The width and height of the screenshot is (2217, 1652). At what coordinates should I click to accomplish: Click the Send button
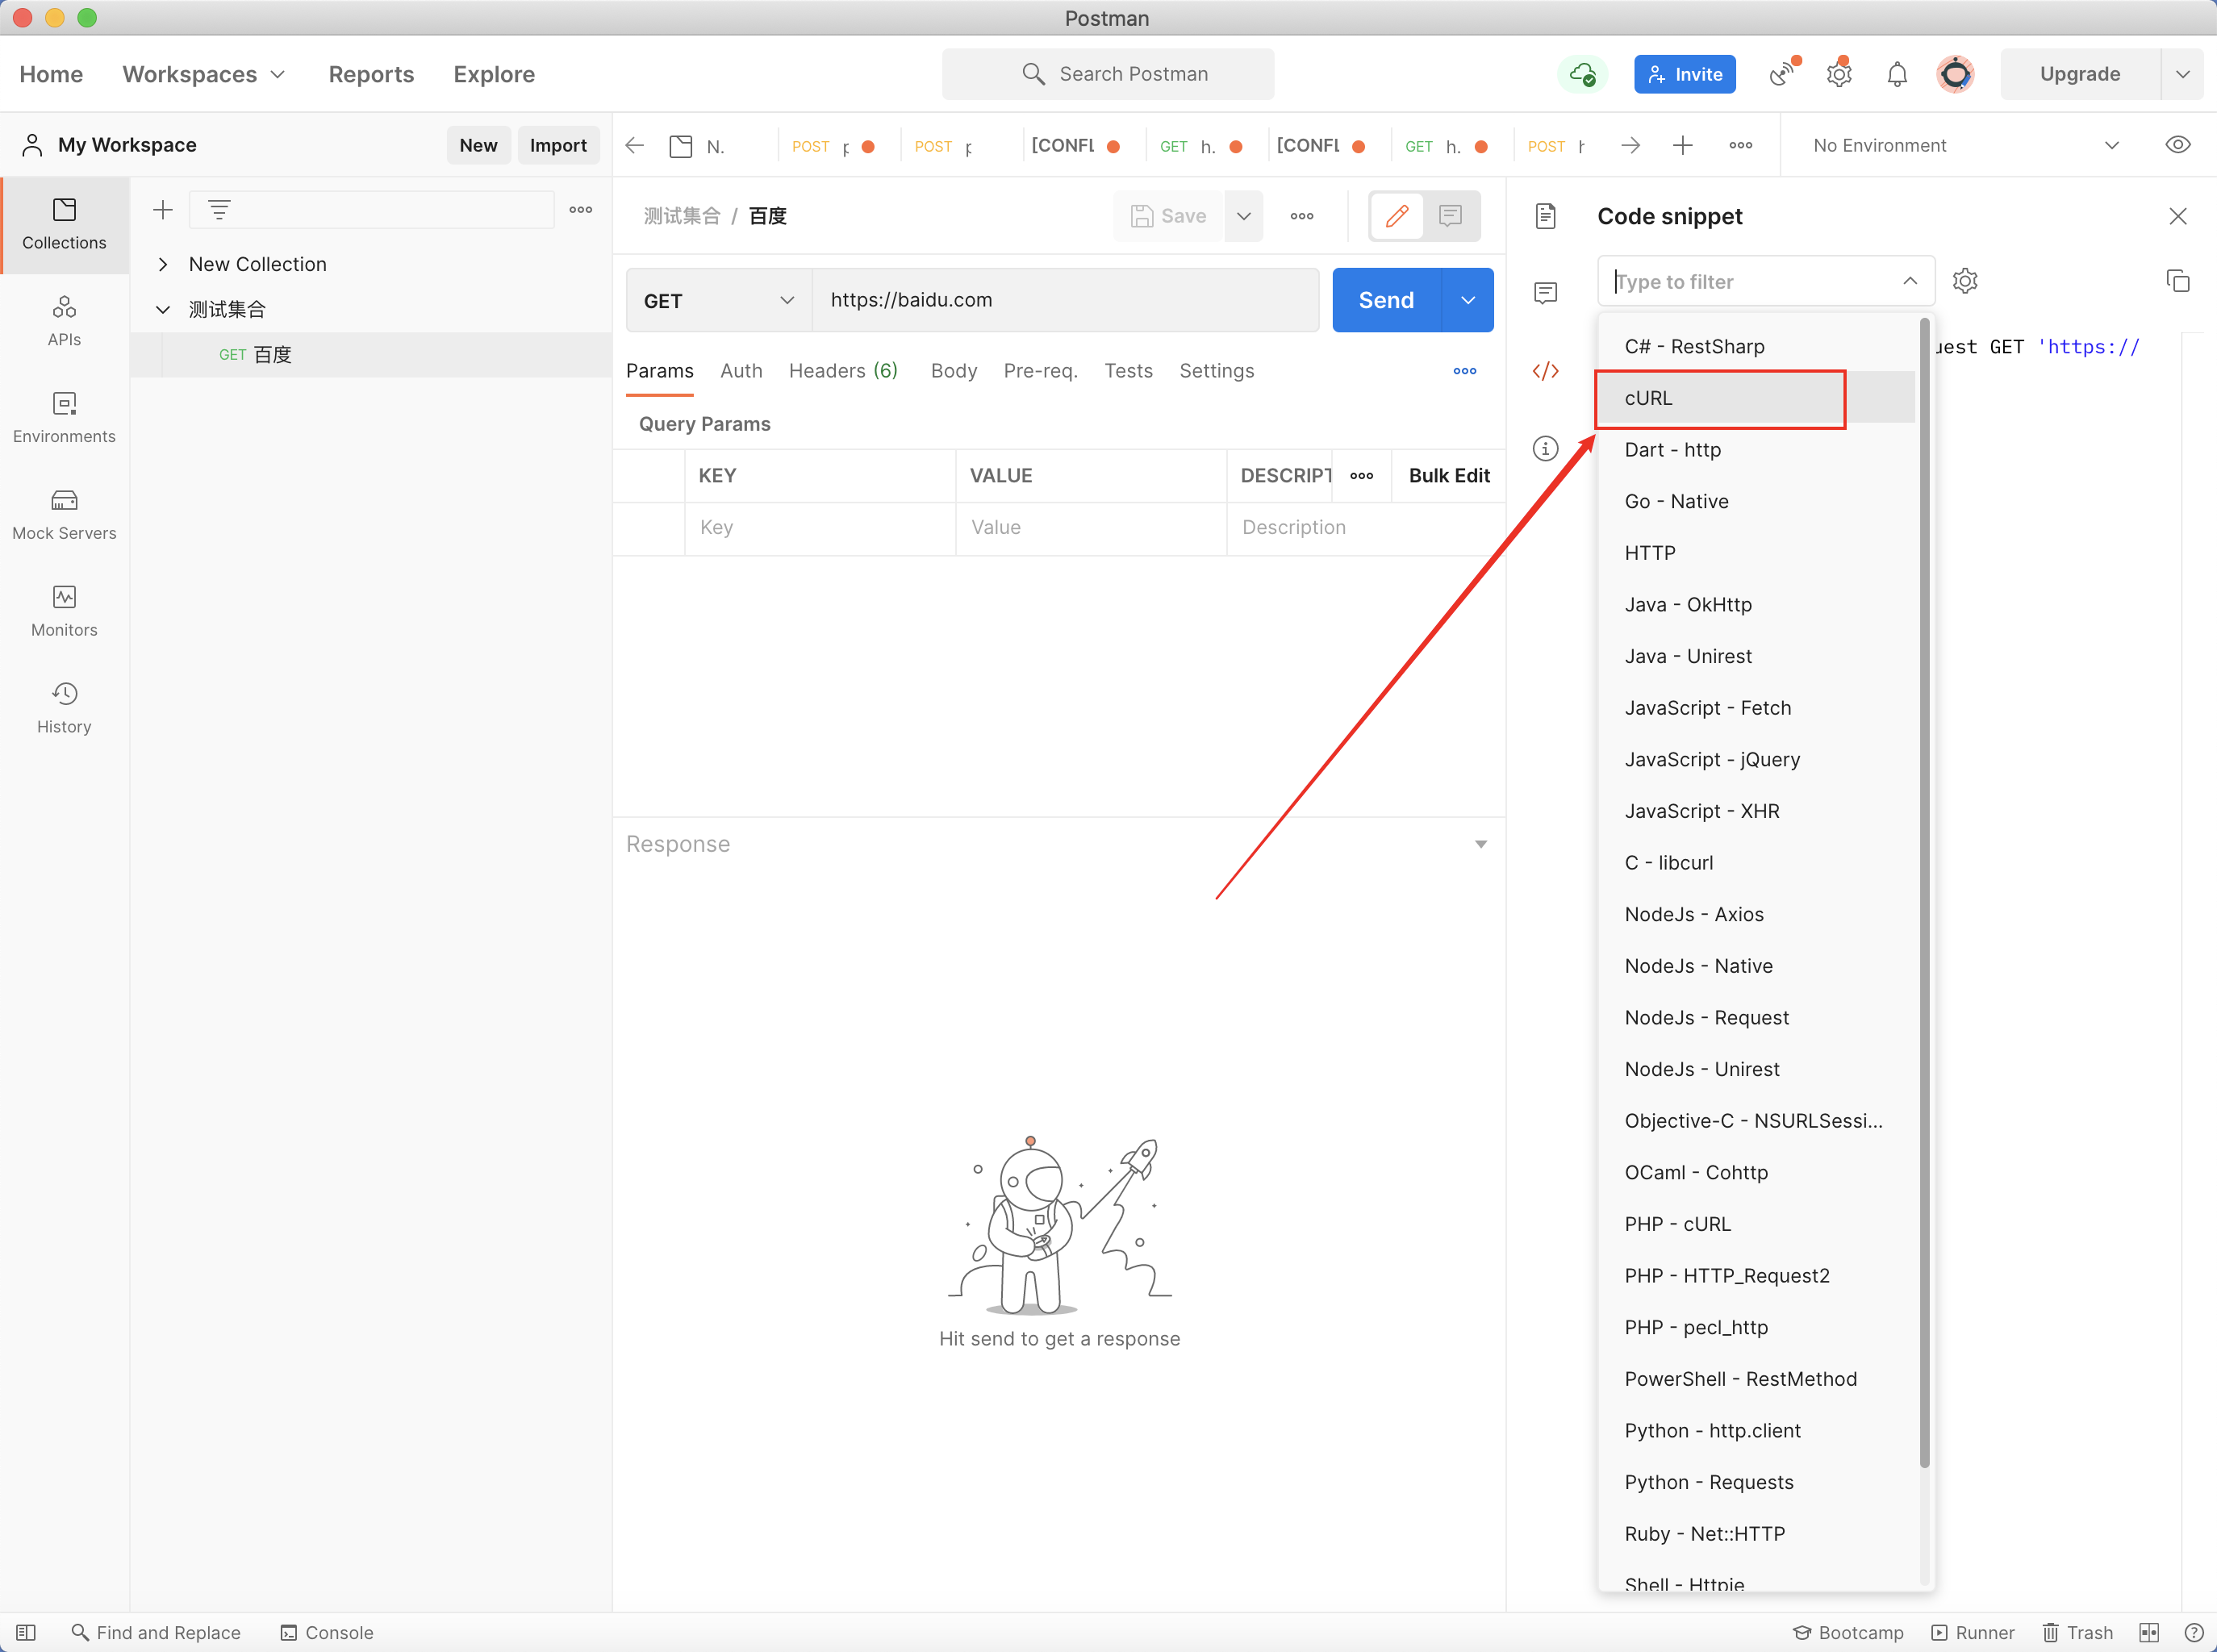[x=1386, y=300]
